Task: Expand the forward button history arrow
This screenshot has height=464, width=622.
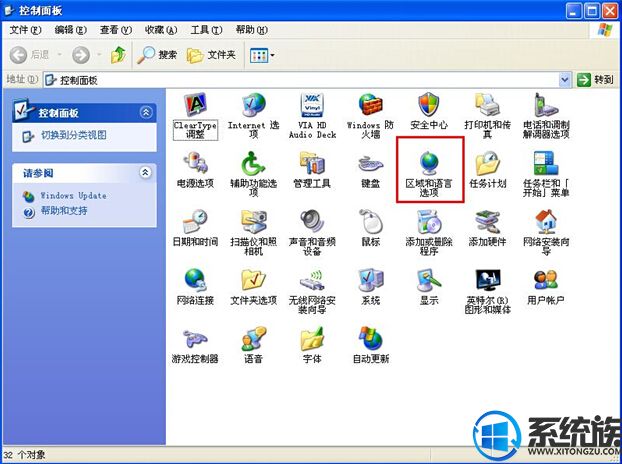Action: 99,55
